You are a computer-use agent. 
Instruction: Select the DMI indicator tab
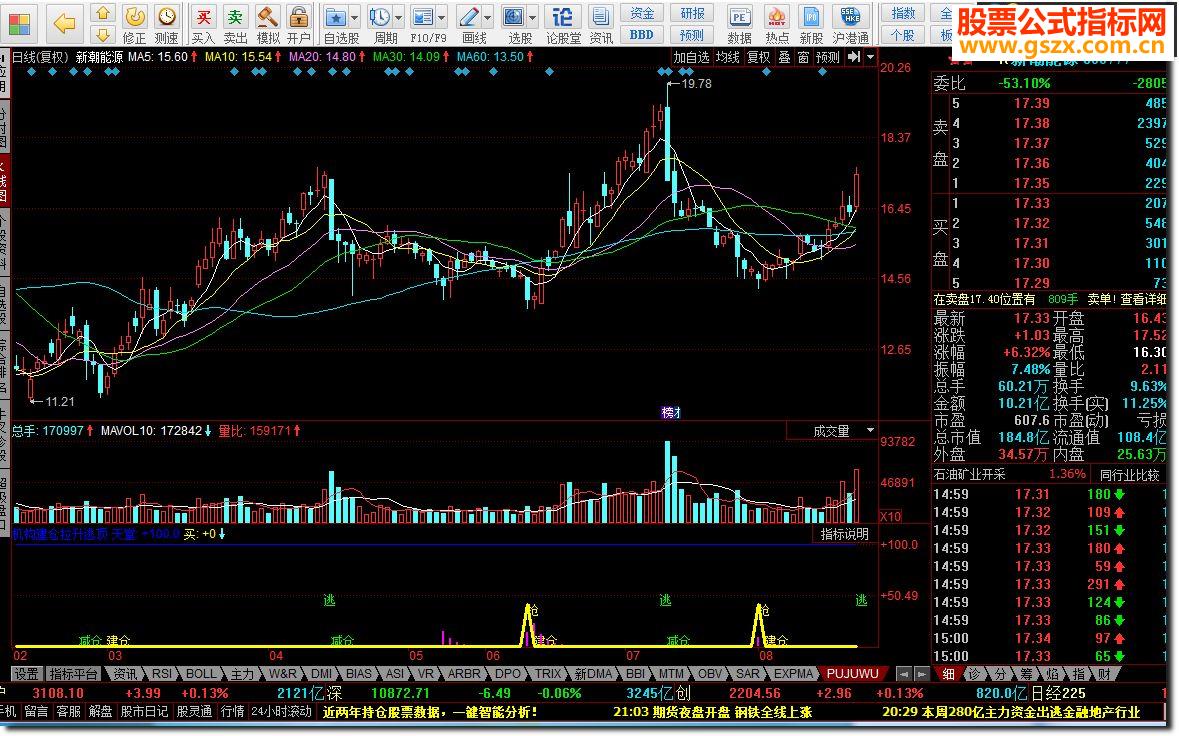(x=321, y=674)
